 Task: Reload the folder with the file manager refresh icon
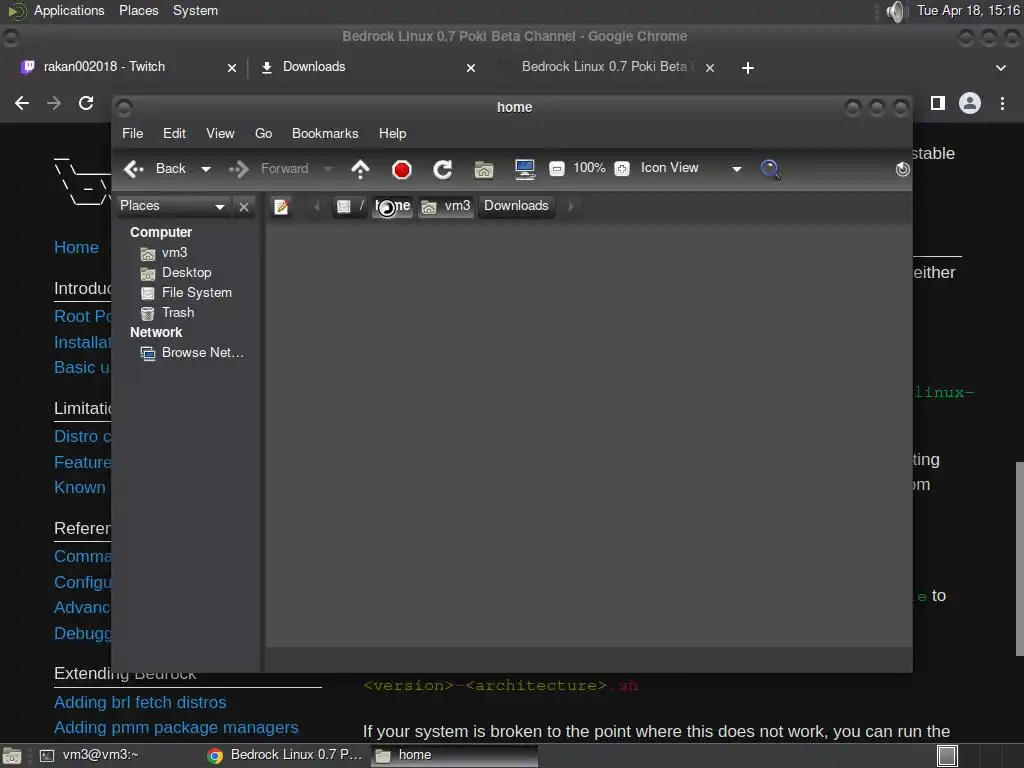(x=443, y=170)
